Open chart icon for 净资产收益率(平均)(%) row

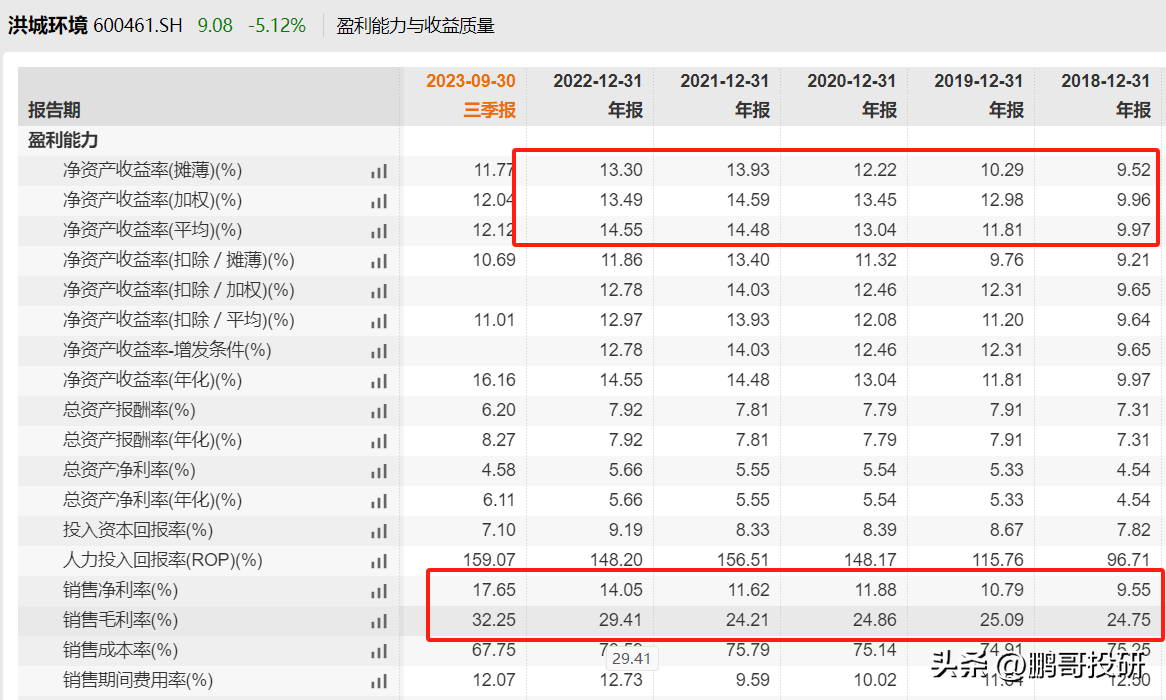coord(379,231)
